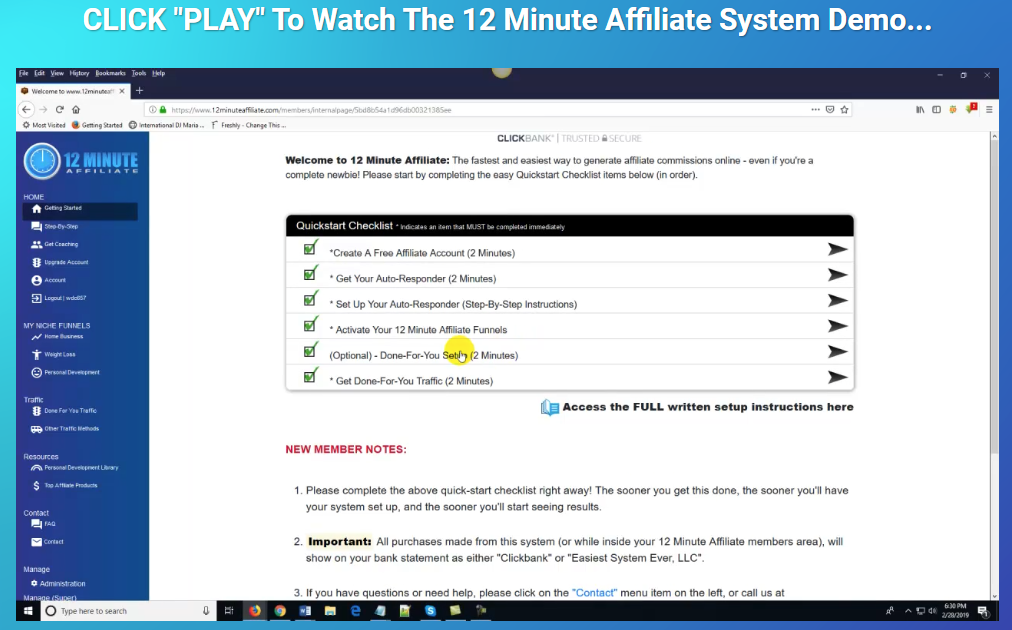
Task: Toggle the Firefox sidebar icon
Action: click(936, 110)
